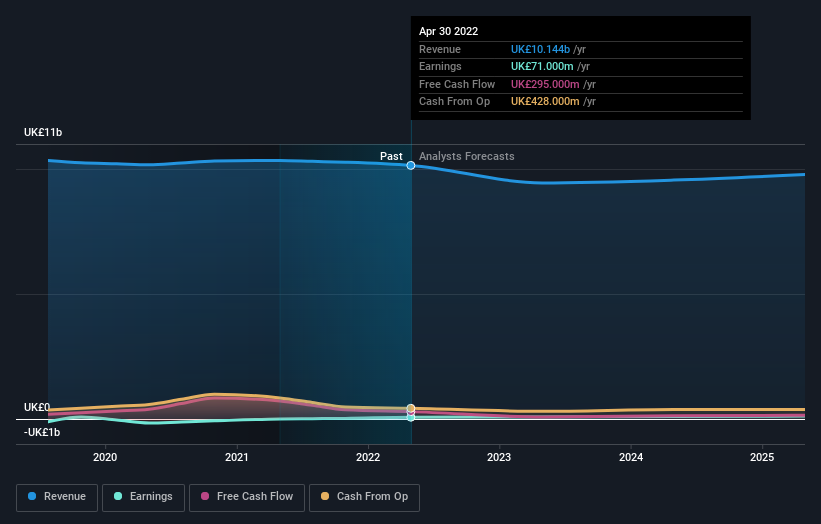The height and width of the screenshot is (524, 821).
Task: Toggle the Cash From Op legend button
Action: click(364, 497)
